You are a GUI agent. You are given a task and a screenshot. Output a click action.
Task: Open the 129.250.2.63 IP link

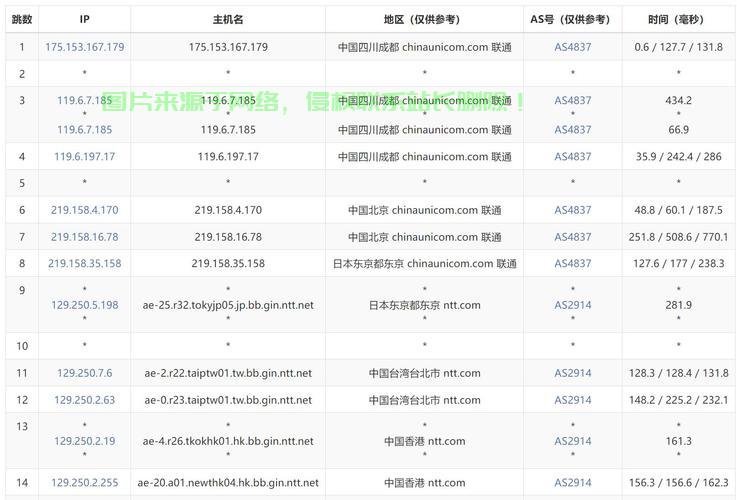click(x=84, y=400)
